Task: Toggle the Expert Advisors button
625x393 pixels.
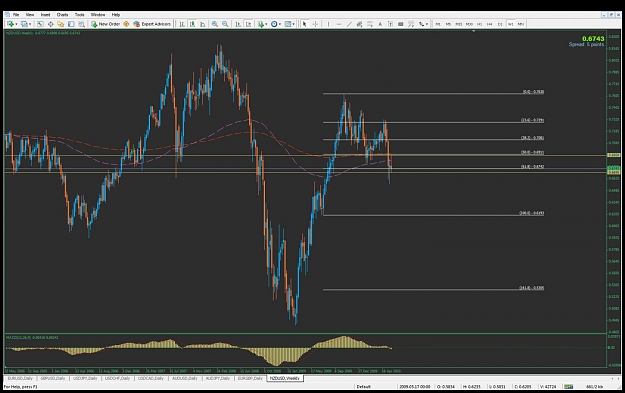Action: pyautogui.click(x=152, y=24)
